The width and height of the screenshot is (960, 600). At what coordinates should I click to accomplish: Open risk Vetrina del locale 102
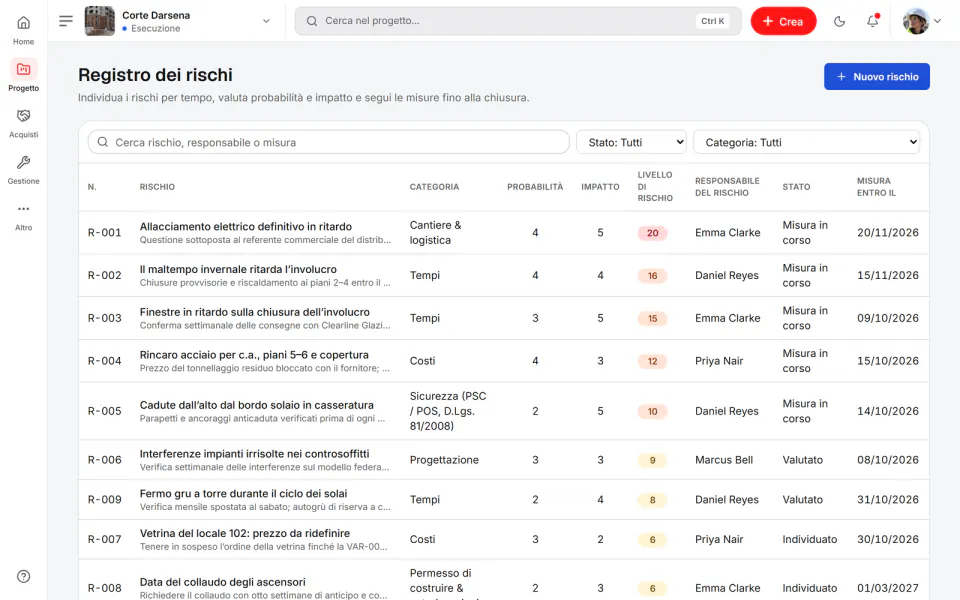[x=245, y=533]
